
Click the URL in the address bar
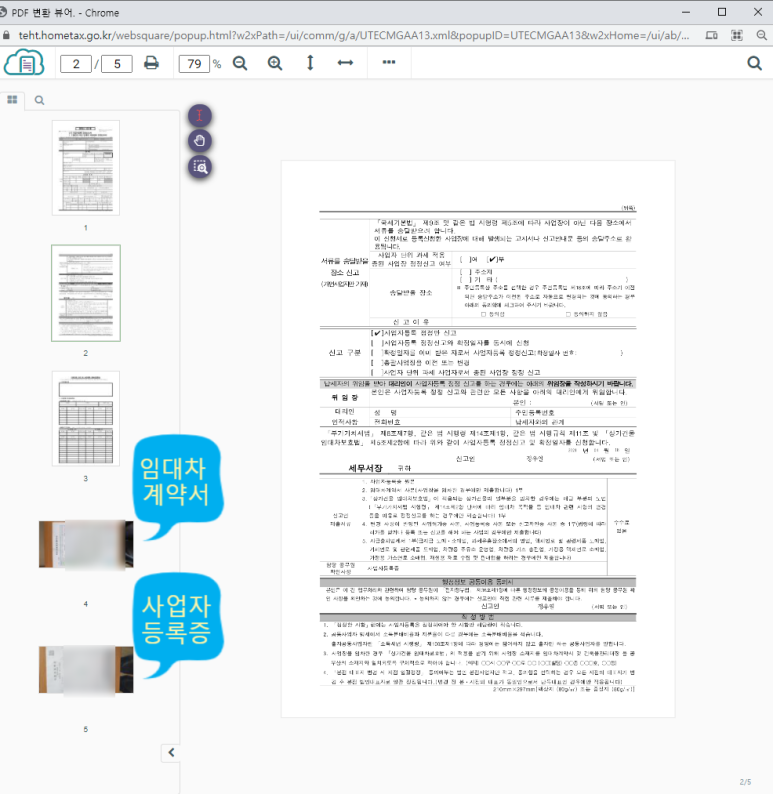click(x=354, y=35)
